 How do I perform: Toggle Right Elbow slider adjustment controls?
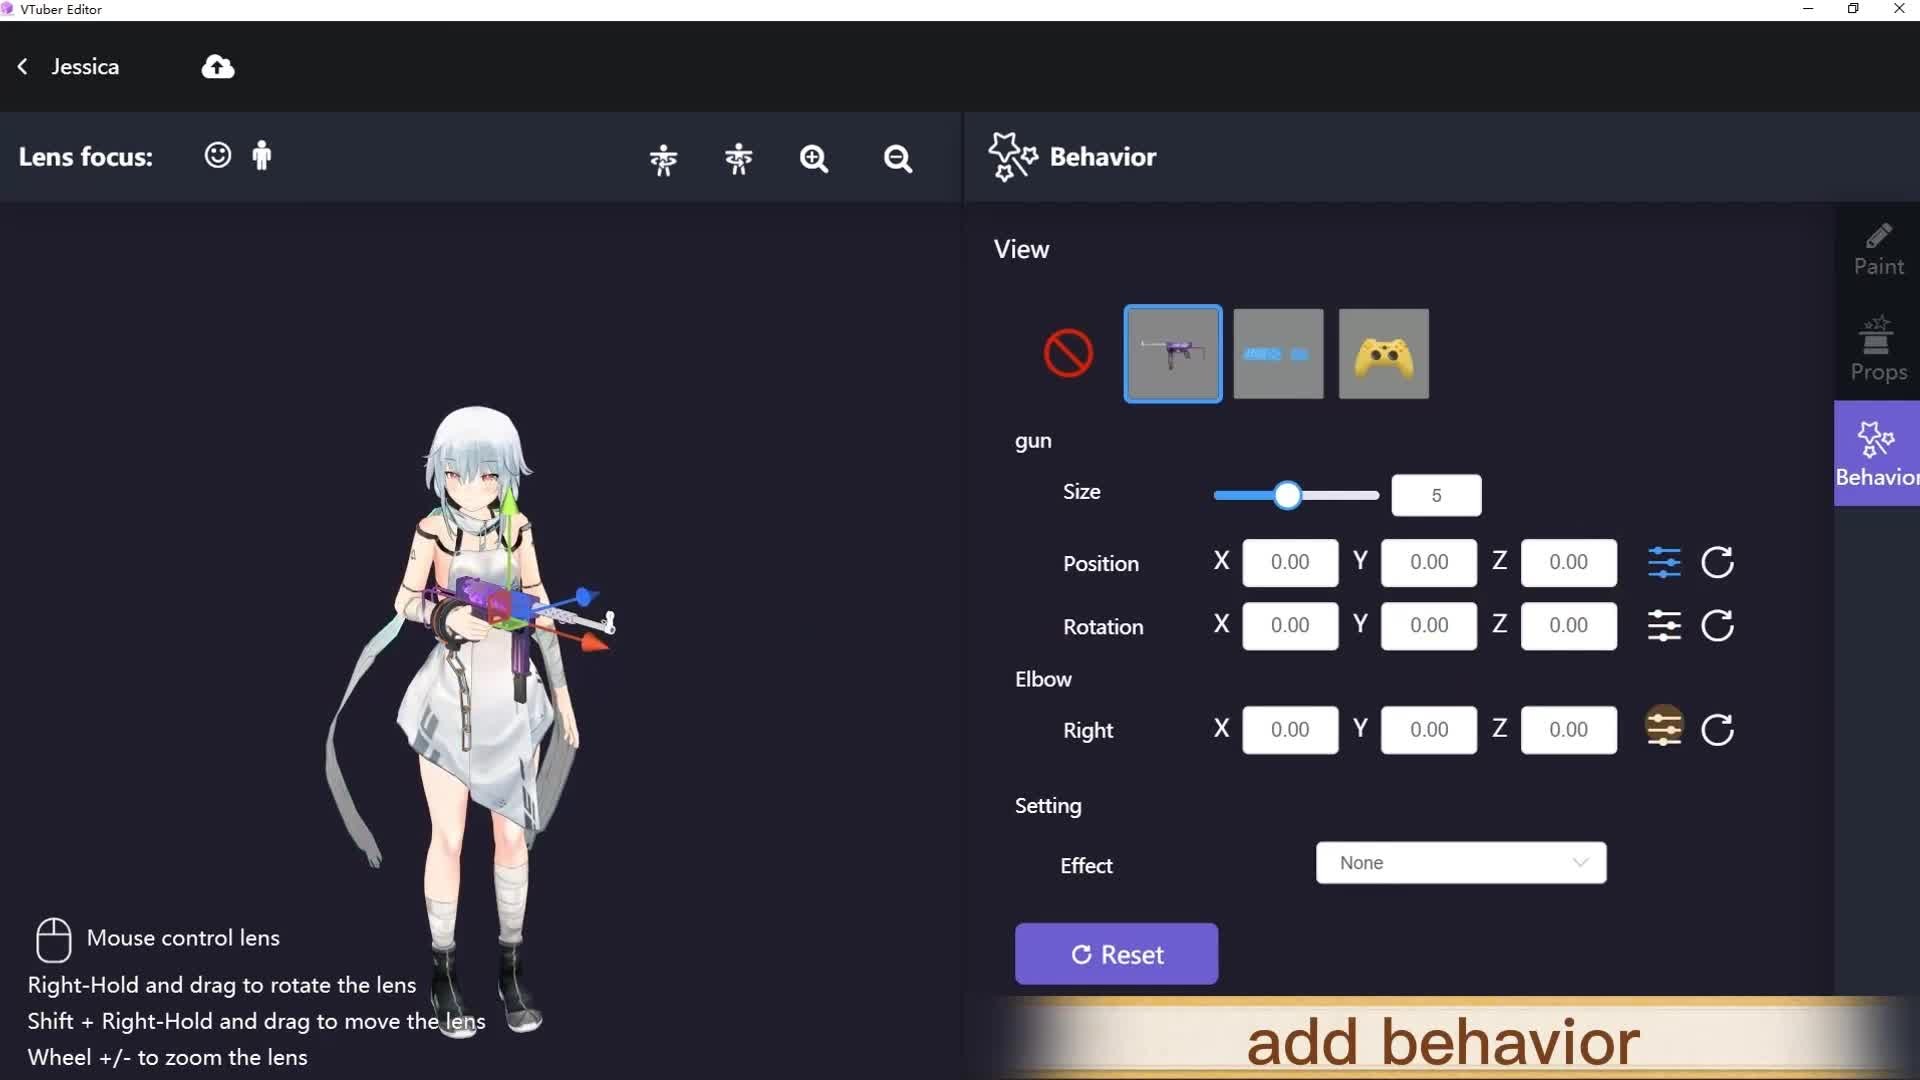1664,727
